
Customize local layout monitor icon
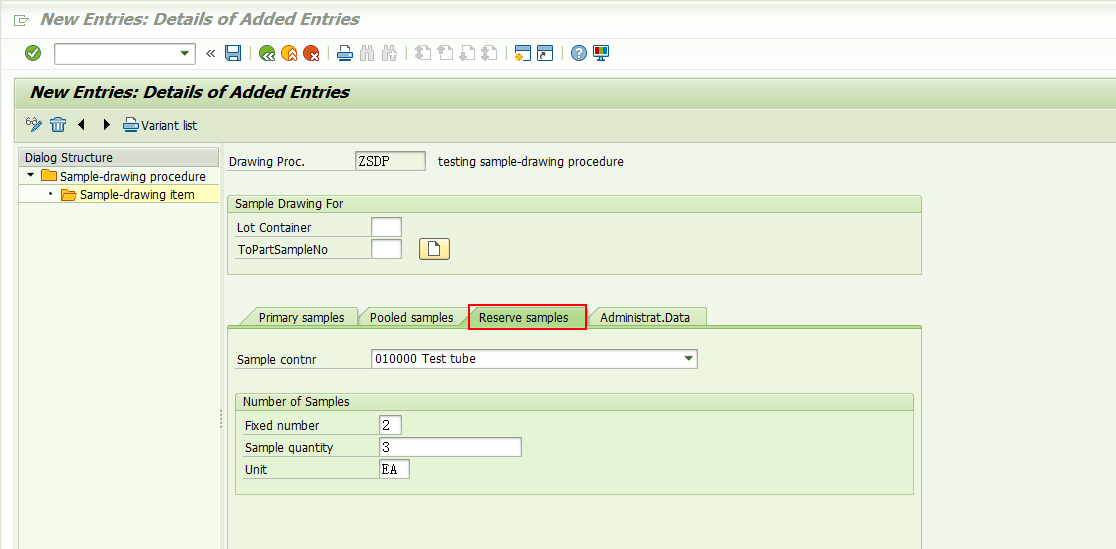click(x=601, y=53)
